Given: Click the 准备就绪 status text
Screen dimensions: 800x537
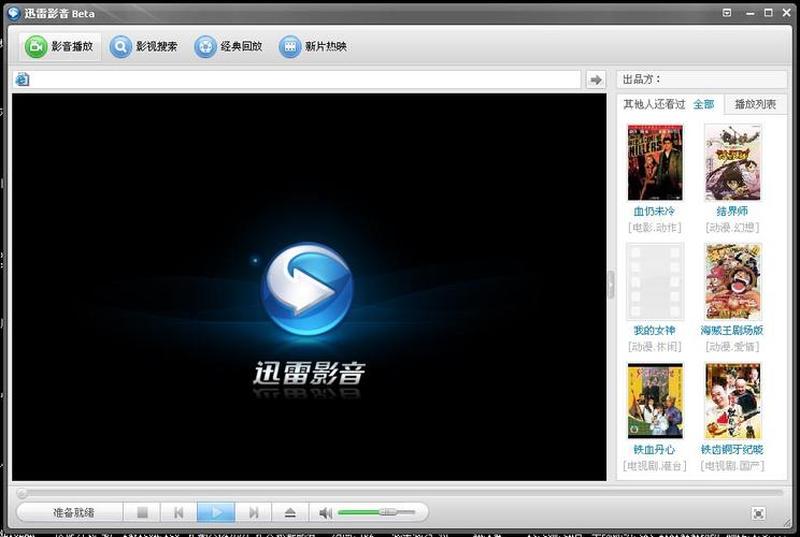Looking at the screenshot, I should point(73,513).
